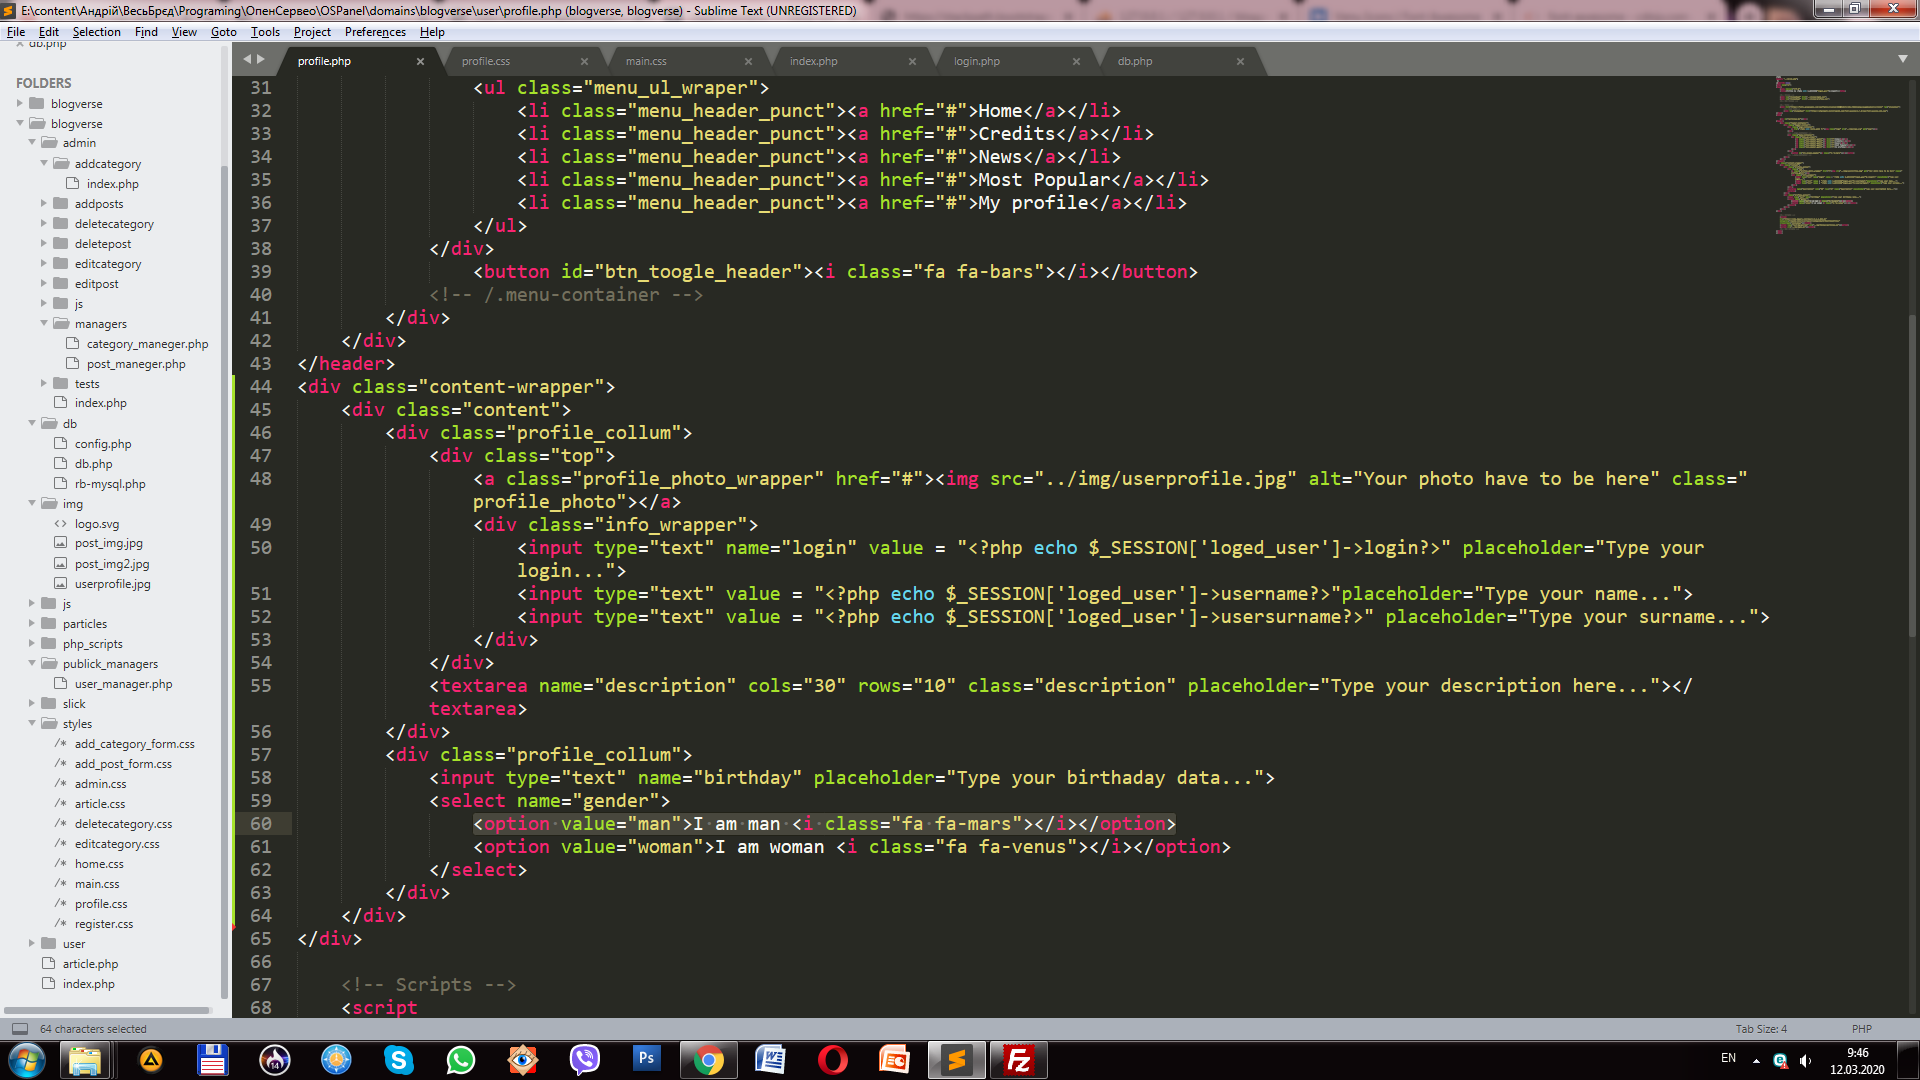Open Windows Start menu
Viewport: 1920px width, 1080px height.
[26, 1060]
